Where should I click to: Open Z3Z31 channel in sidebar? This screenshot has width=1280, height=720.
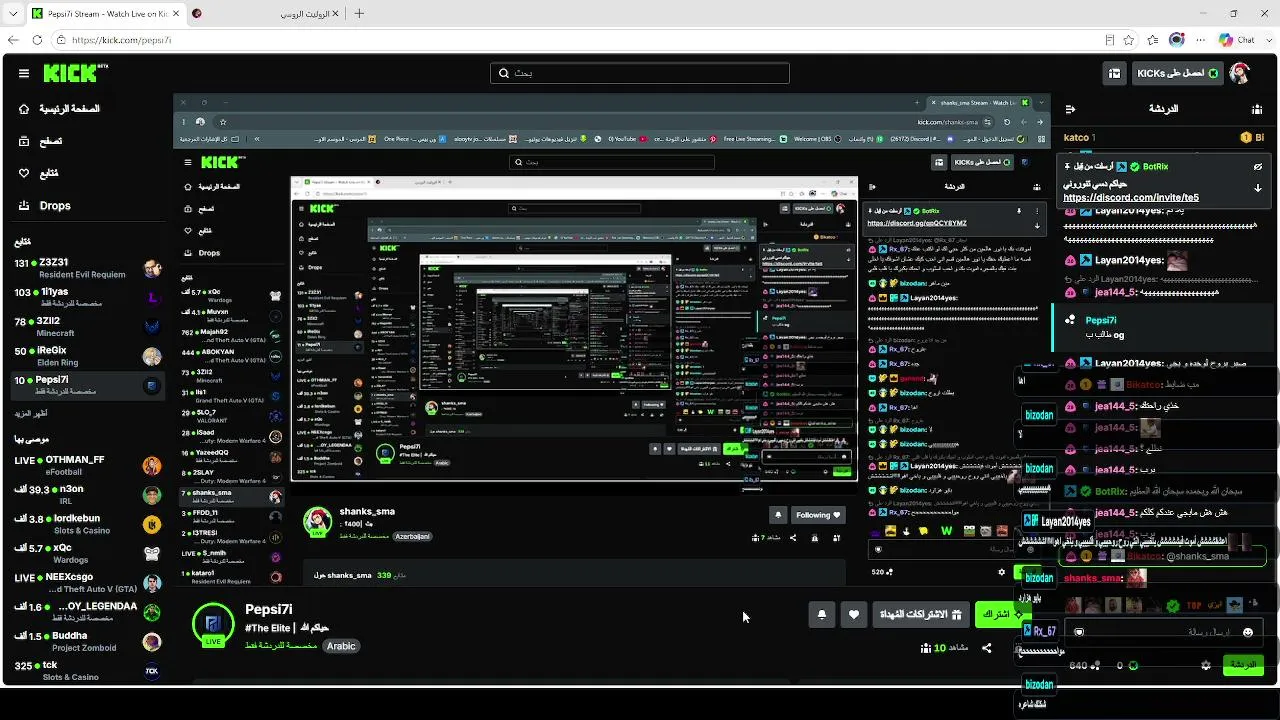pyautogui.click(x=86, y=268)
